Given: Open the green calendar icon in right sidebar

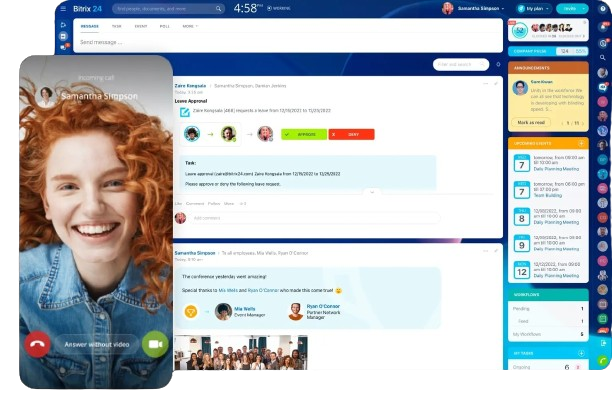Looking at the screenshot, I should [x=603, y=319].
